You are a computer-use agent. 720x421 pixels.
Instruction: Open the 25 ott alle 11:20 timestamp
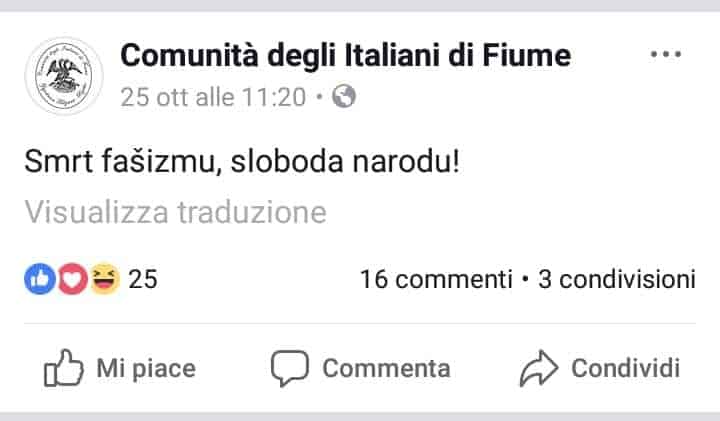tap(213, 97)
